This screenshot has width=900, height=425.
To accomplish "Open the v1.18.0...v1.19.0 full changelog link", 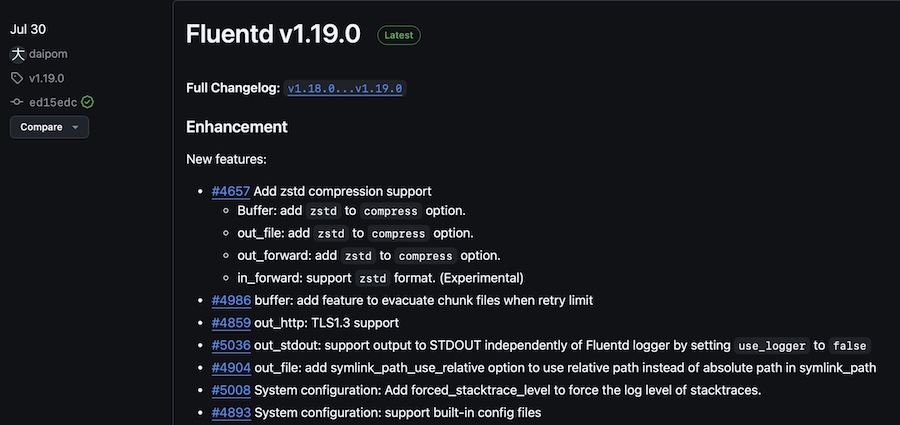I will click(345, 88).
